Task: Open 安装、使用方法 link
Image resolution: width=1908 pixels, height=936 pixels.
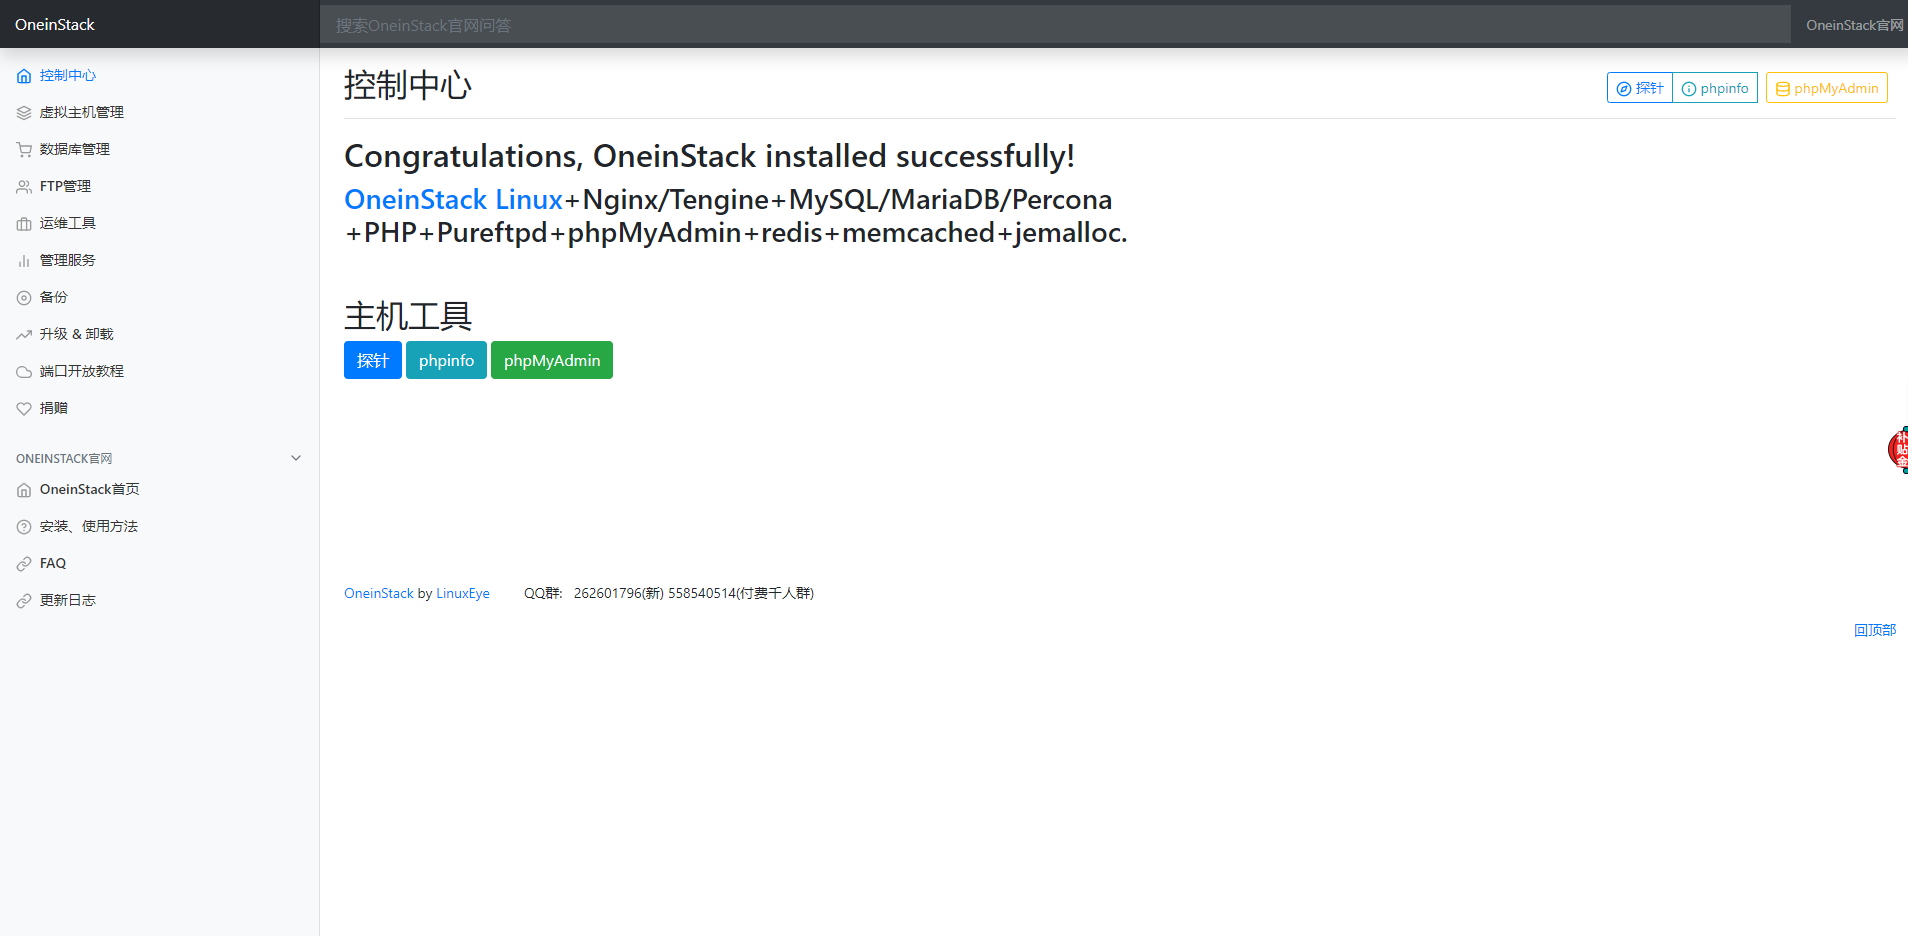Action: pyautogui.click(x=89, y=526)
